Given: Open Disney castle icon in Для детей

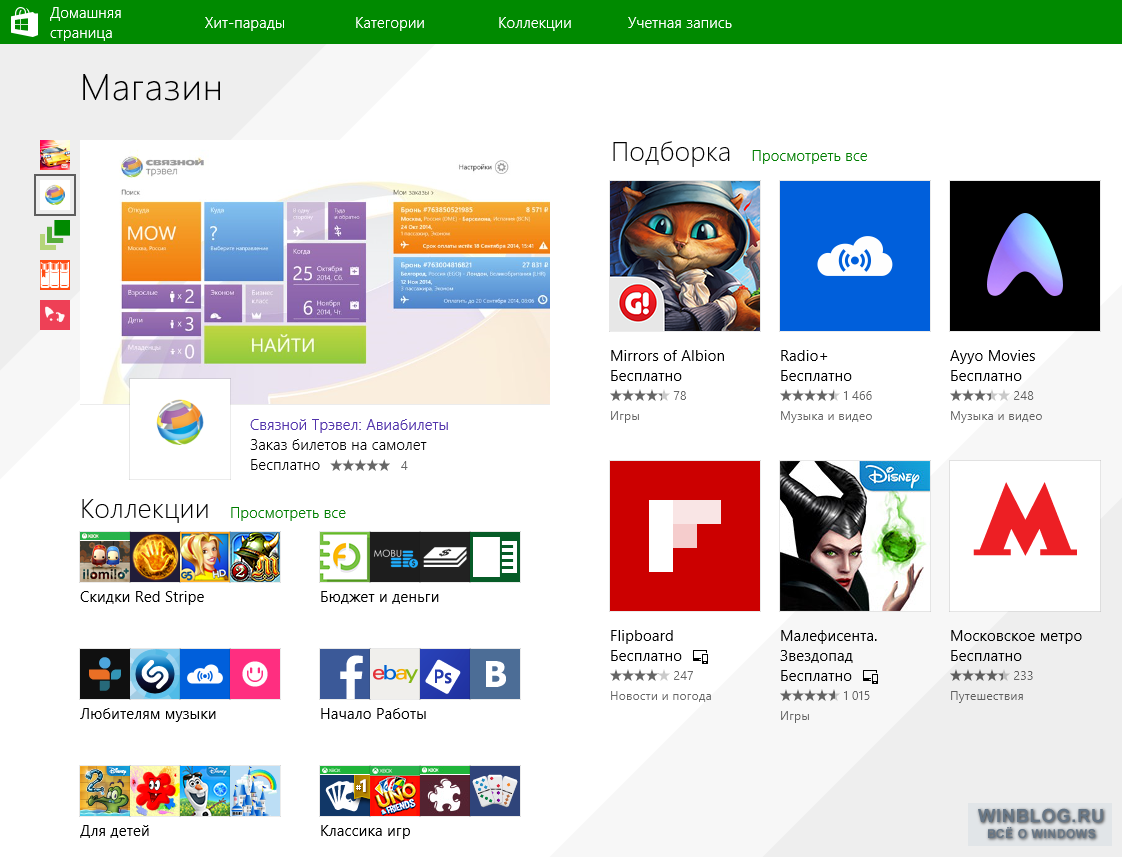Looking at the screenshot, I should click(x=255, y=790).
